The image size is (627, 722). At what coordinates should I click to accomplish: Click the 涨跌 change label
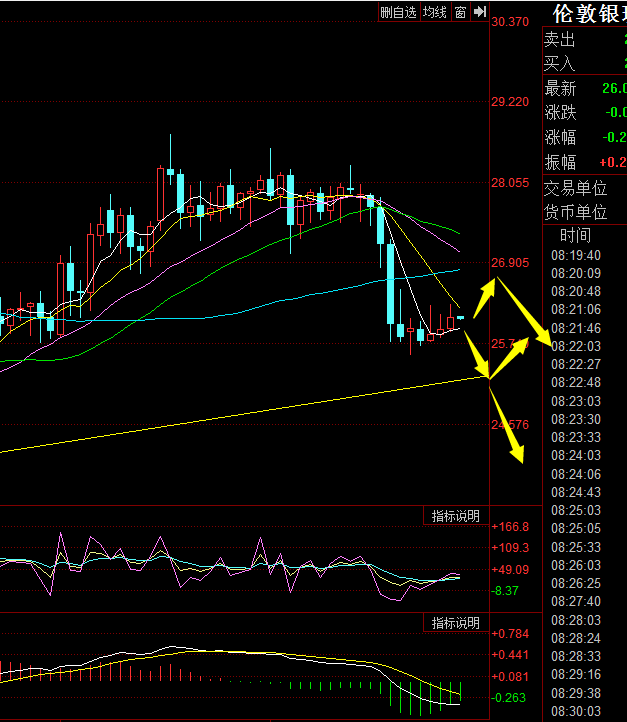point(560,112)
